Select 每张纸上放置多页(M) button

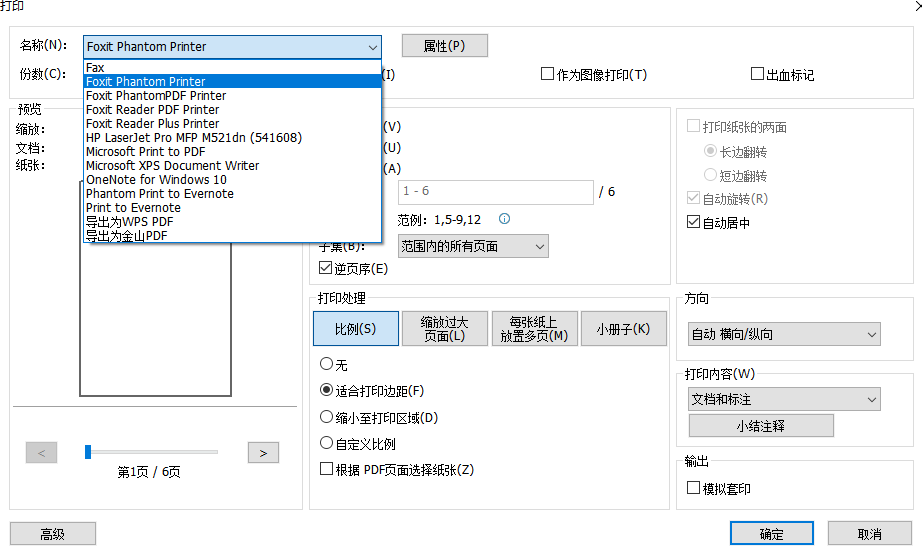point(534,329)
